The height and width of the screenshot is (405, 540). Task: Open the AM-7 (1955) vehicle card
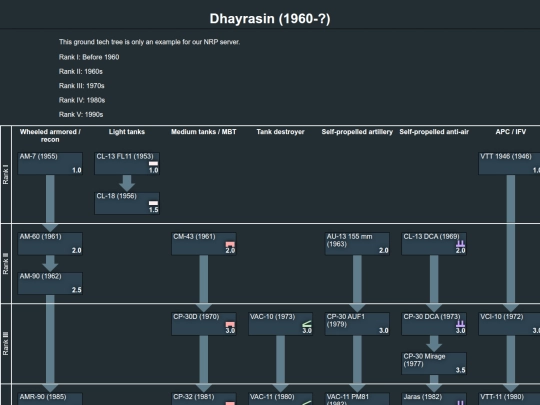(50, 164)
